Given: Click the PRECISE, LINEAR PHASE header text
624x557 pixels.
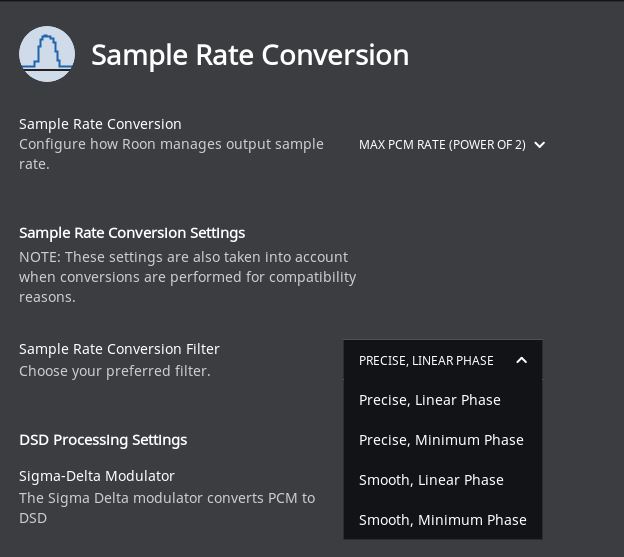Looking at the screenshot, I should (x=426, y=360).
